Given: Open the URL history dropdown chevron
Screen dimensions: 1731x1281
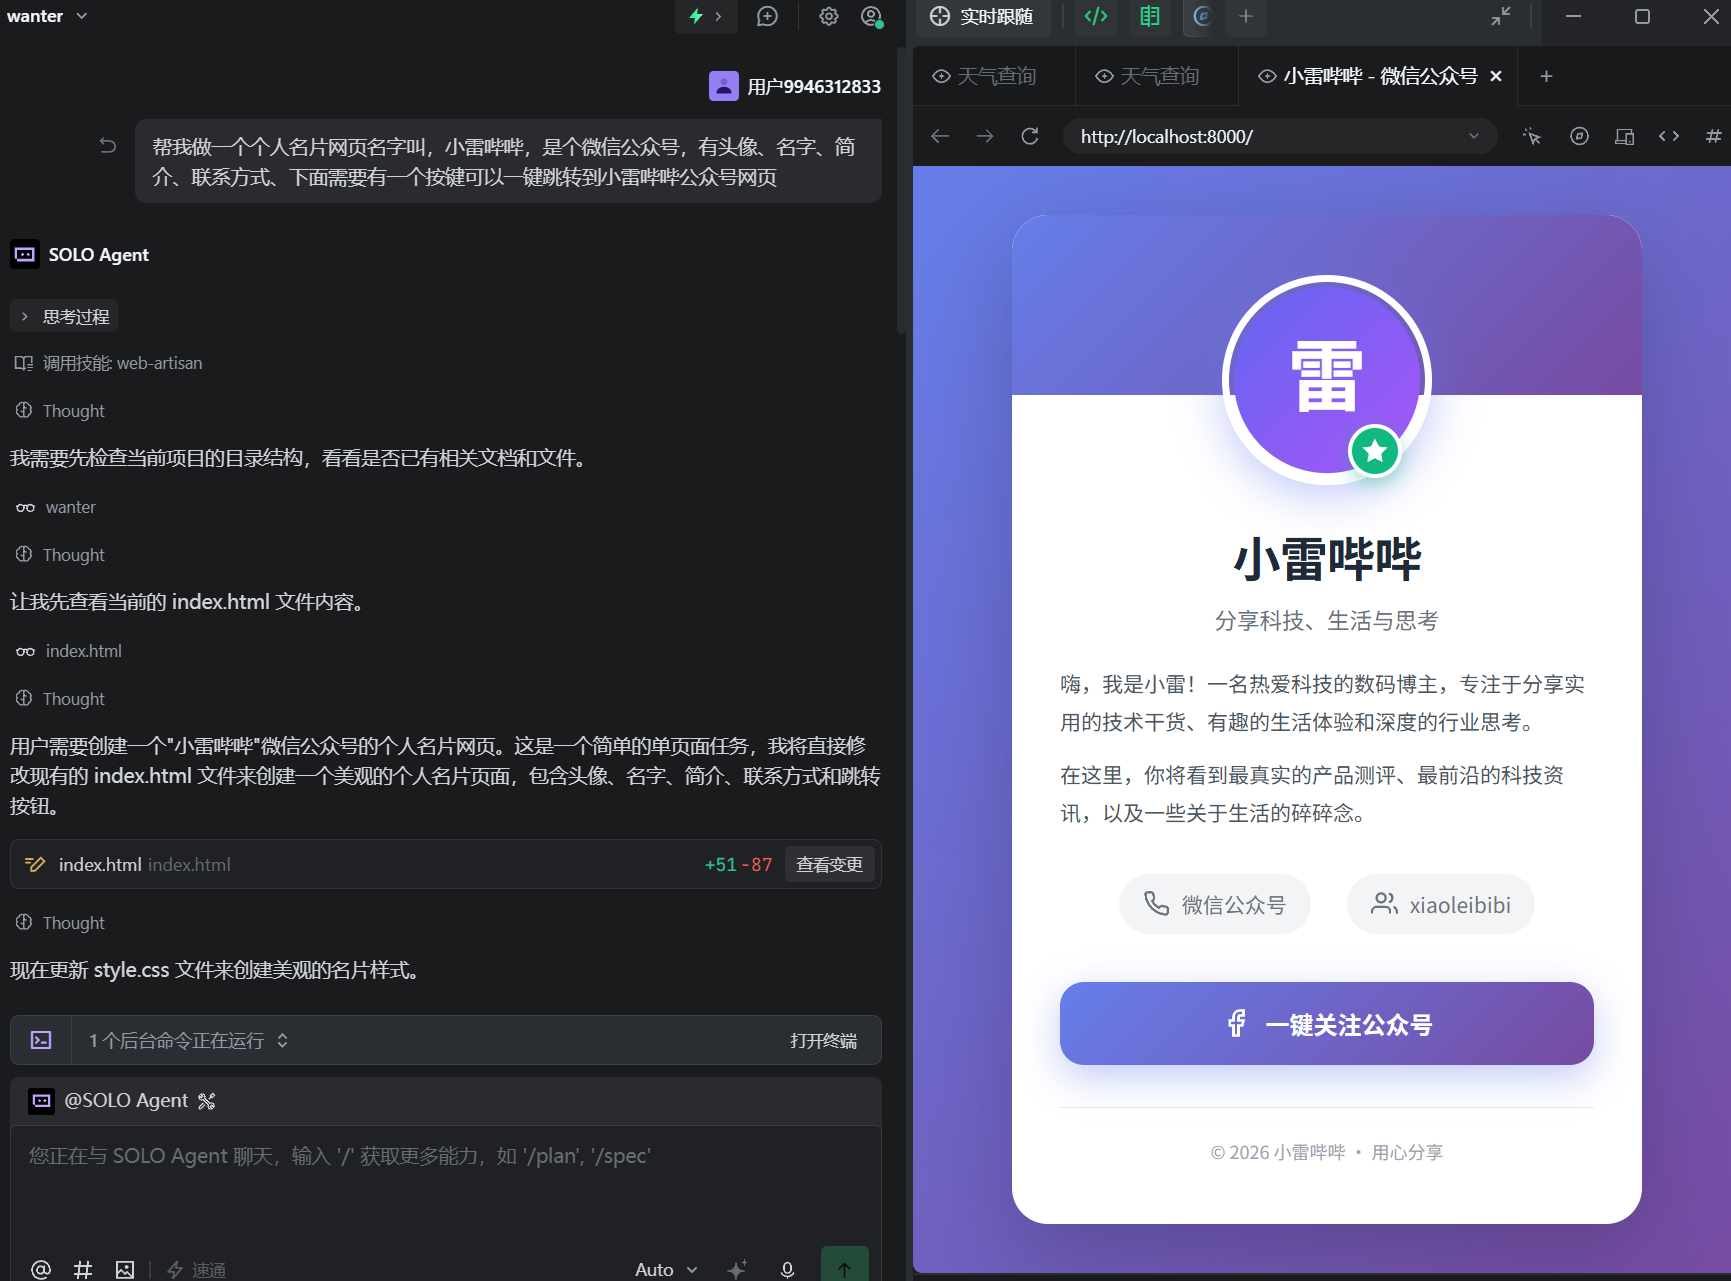Looking at the screenshot, I should [1473, 136].
